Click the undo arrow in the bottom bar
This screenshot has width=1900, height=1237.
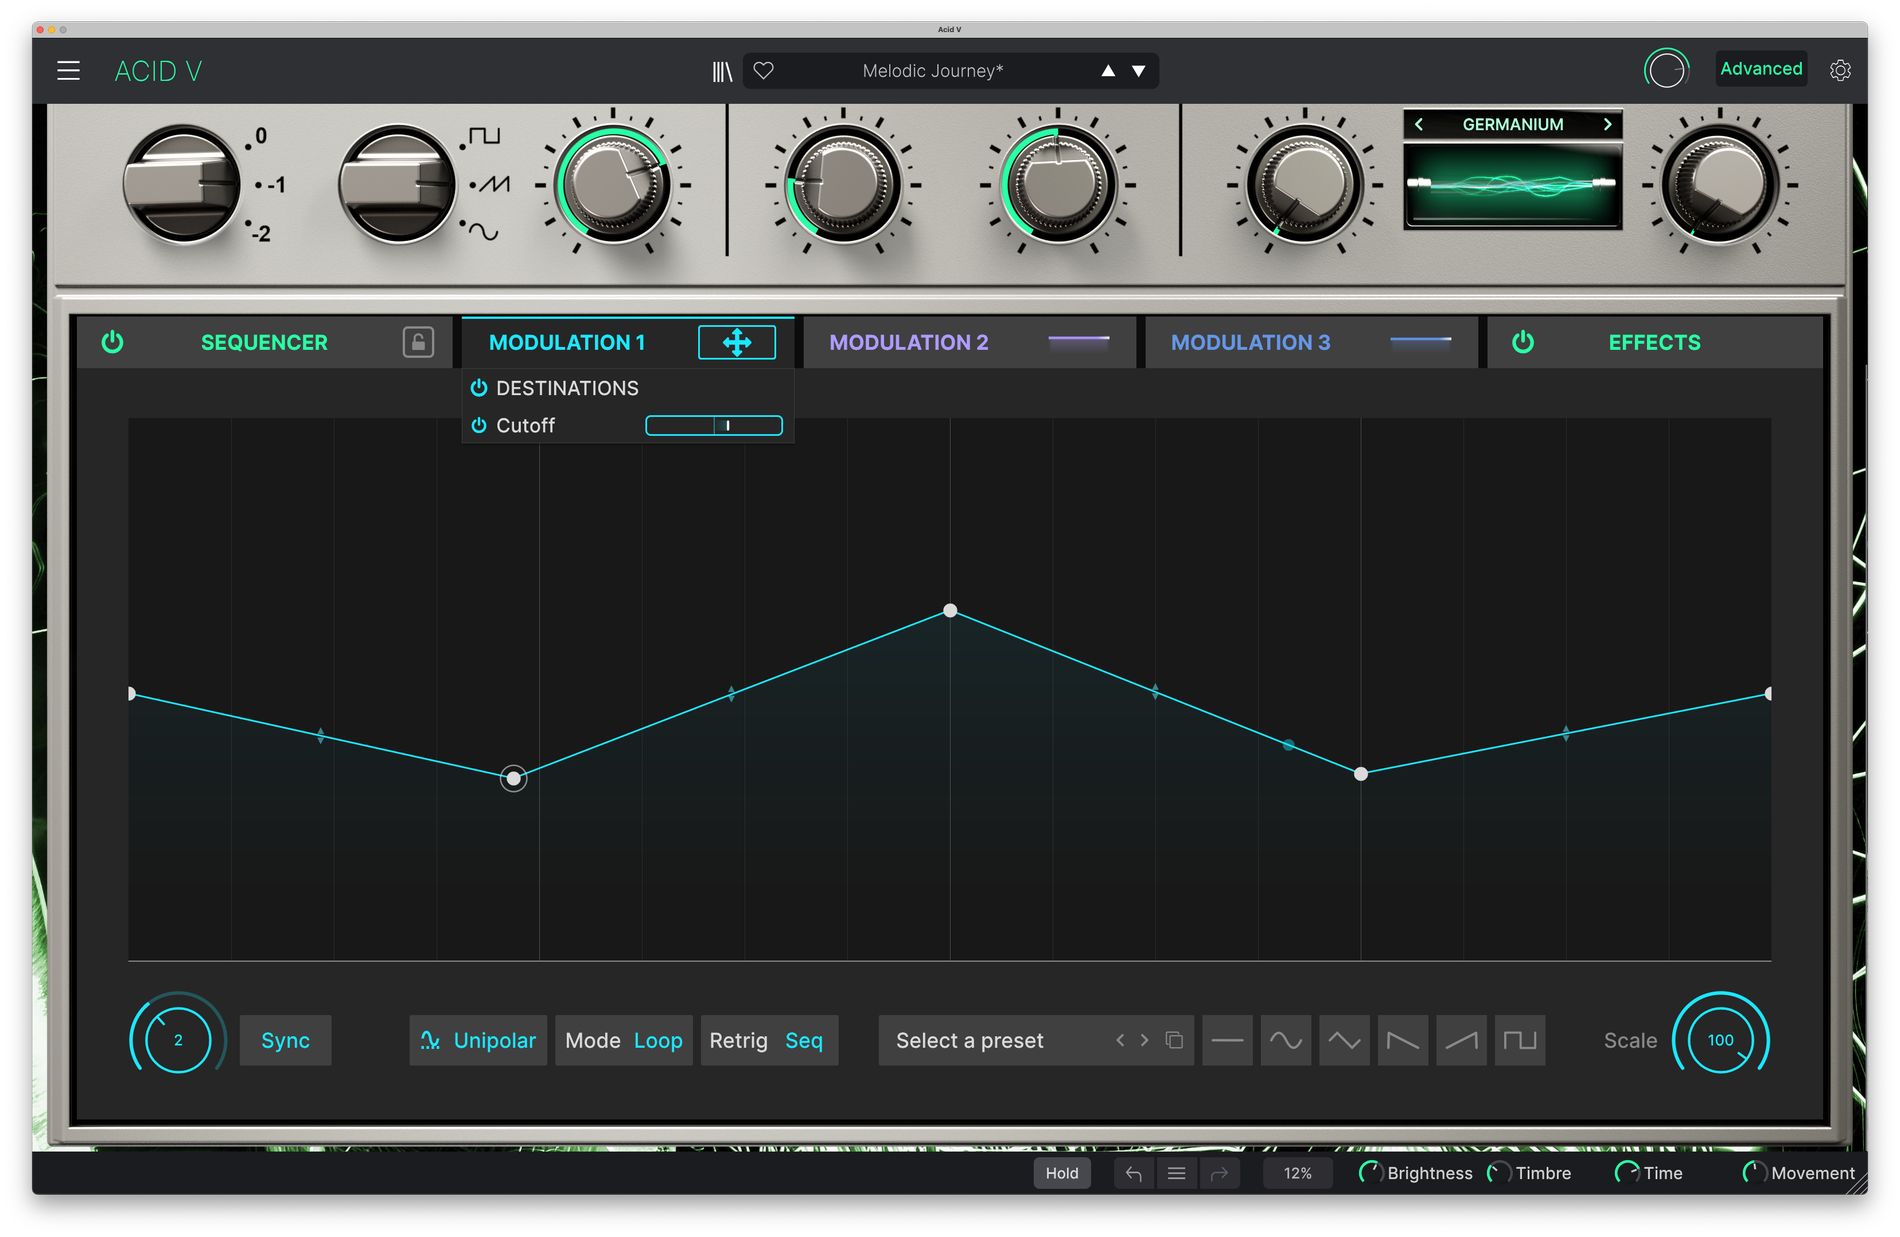coord(1133,1172)
